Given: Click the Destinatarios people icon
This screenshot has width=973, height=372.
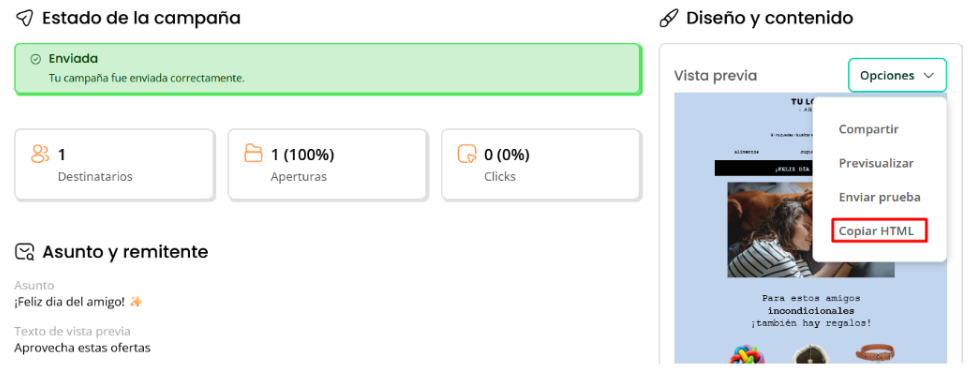Looking at the screenshot, I should (40, 153).
